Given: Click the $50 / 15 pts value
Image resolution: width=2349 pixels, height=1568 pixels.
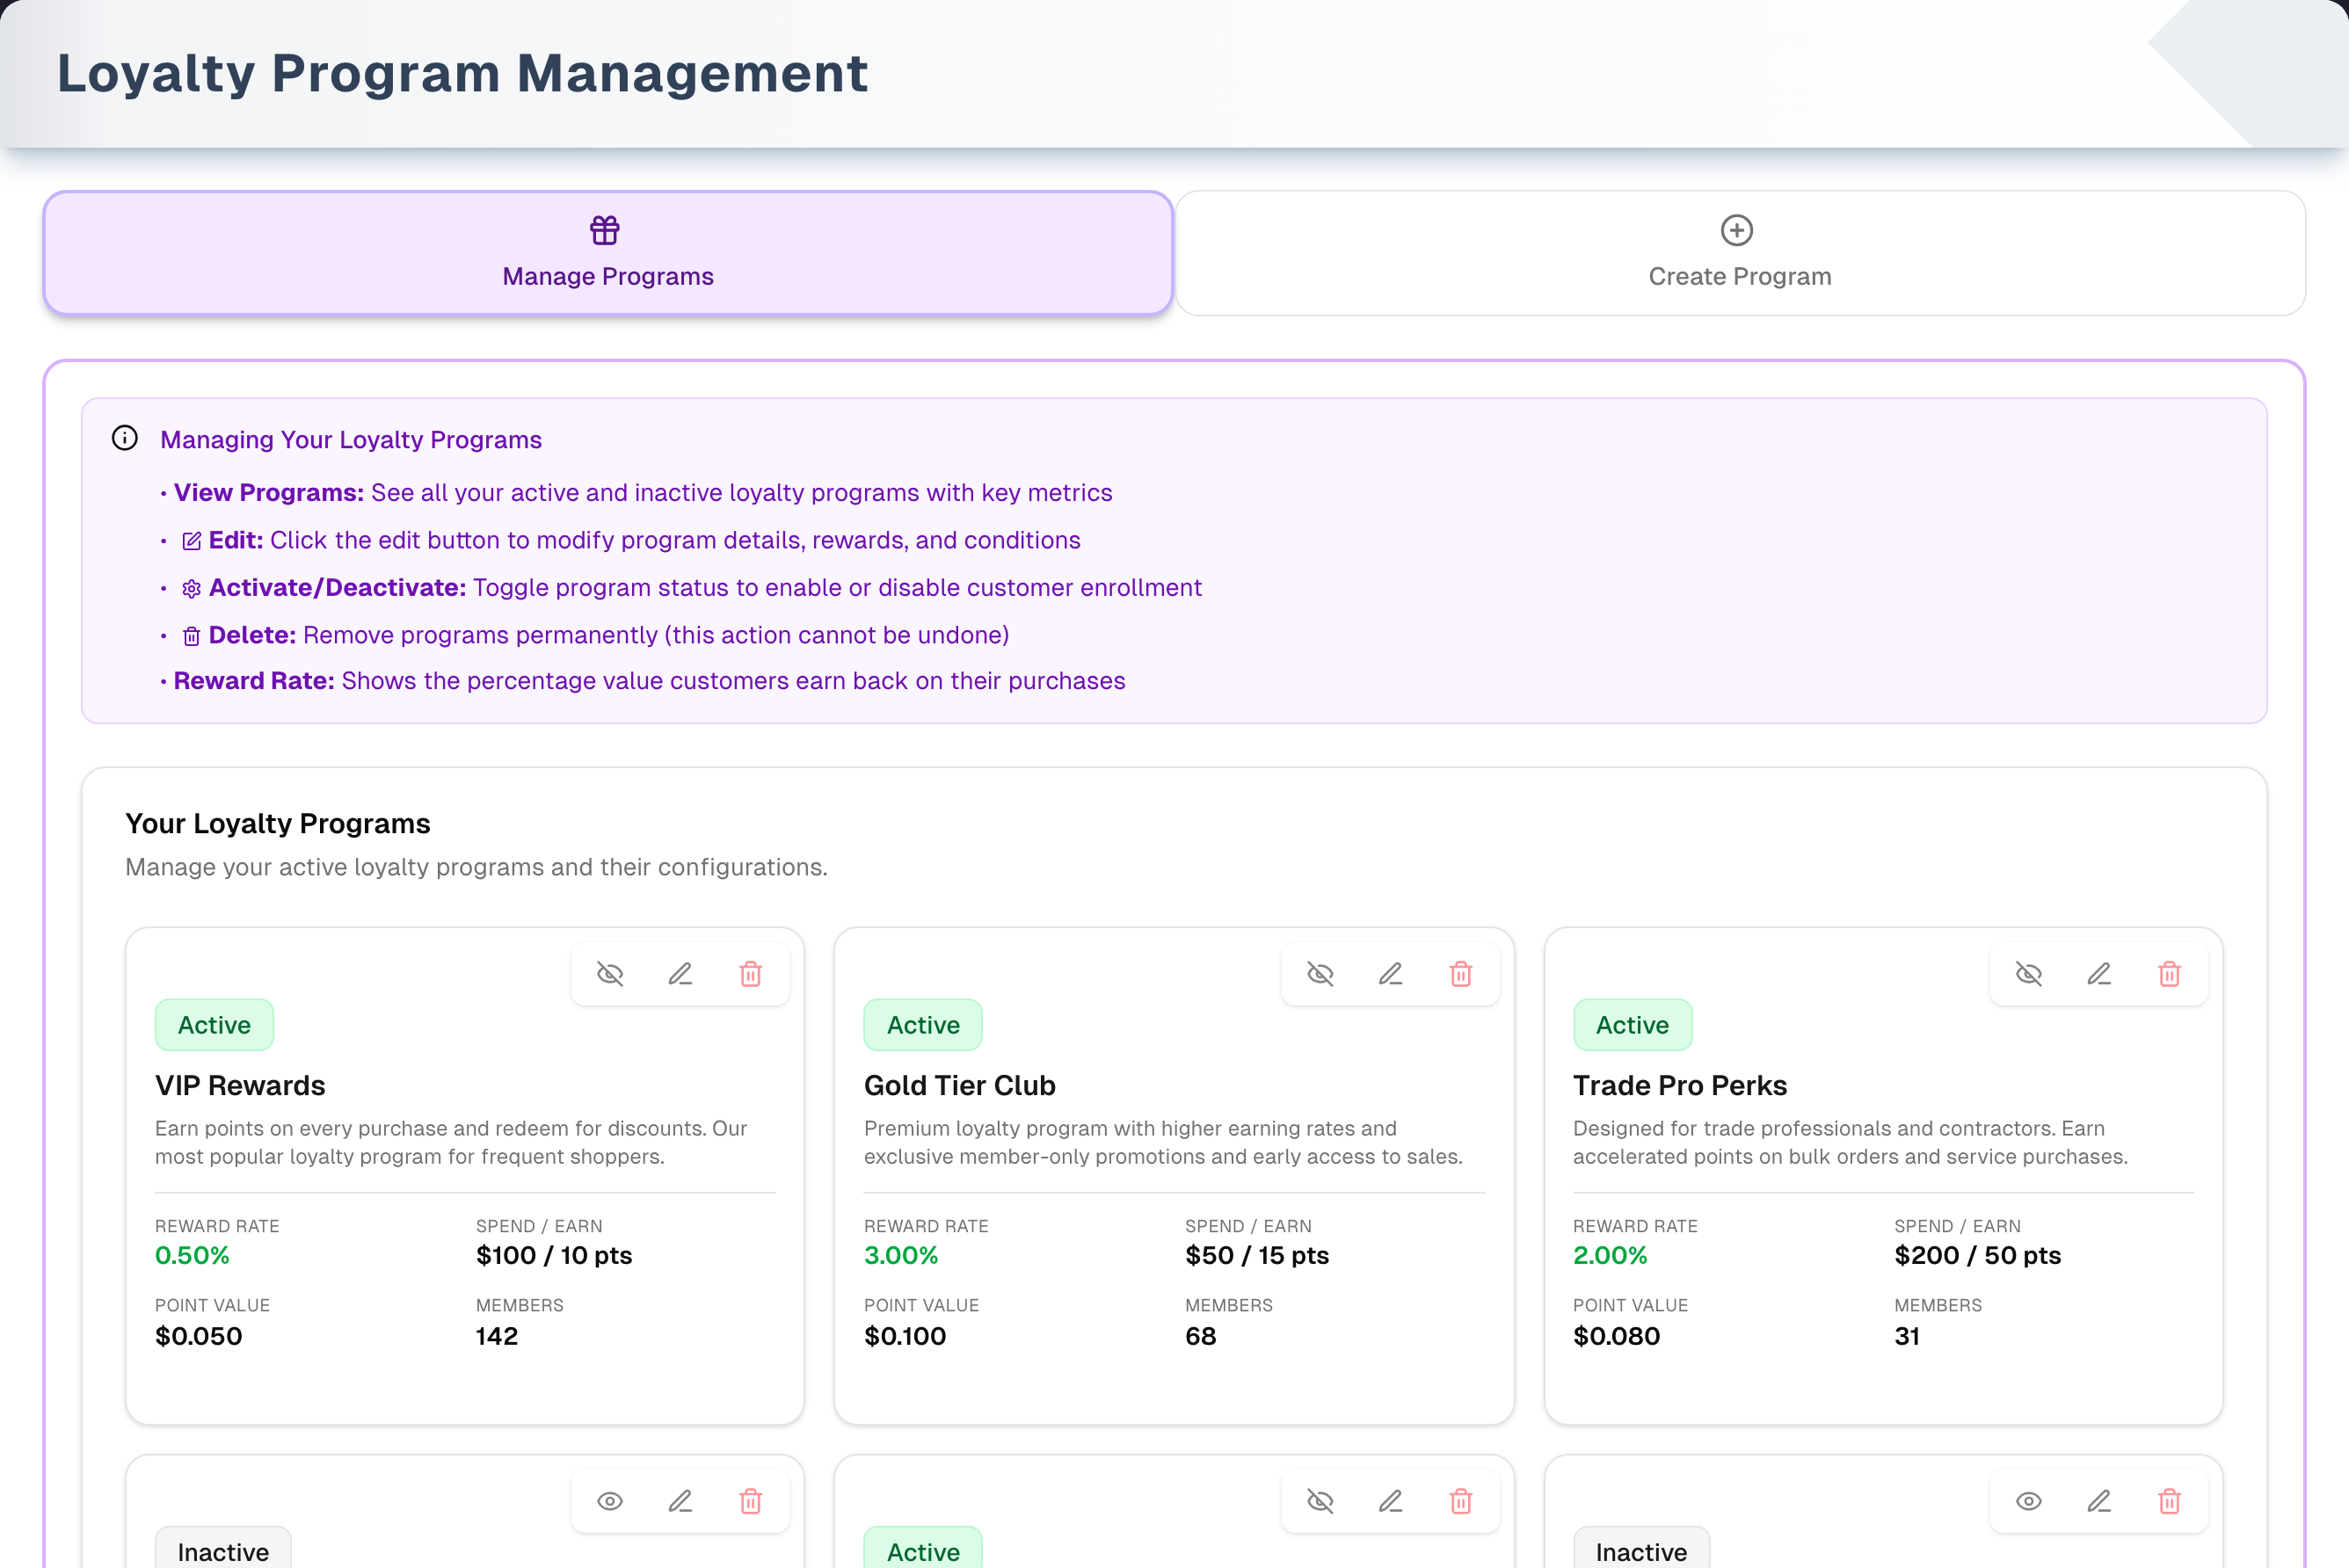Looking at the screenshot, I should click(x=1257, y=1255).
